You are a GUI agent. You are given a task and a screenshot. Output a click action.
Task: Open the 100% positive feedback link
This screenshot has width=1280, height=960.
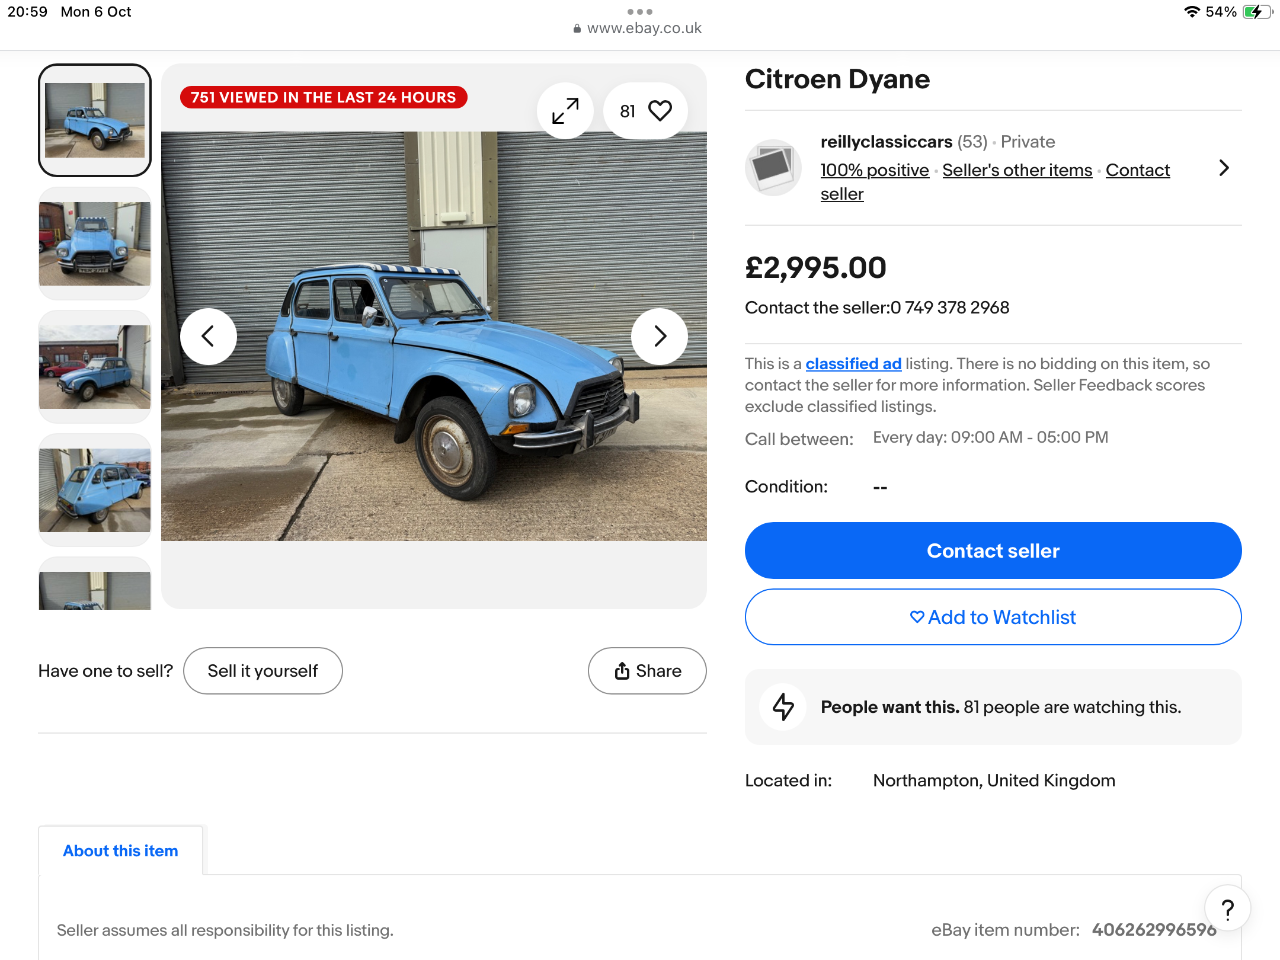(874, 170)
